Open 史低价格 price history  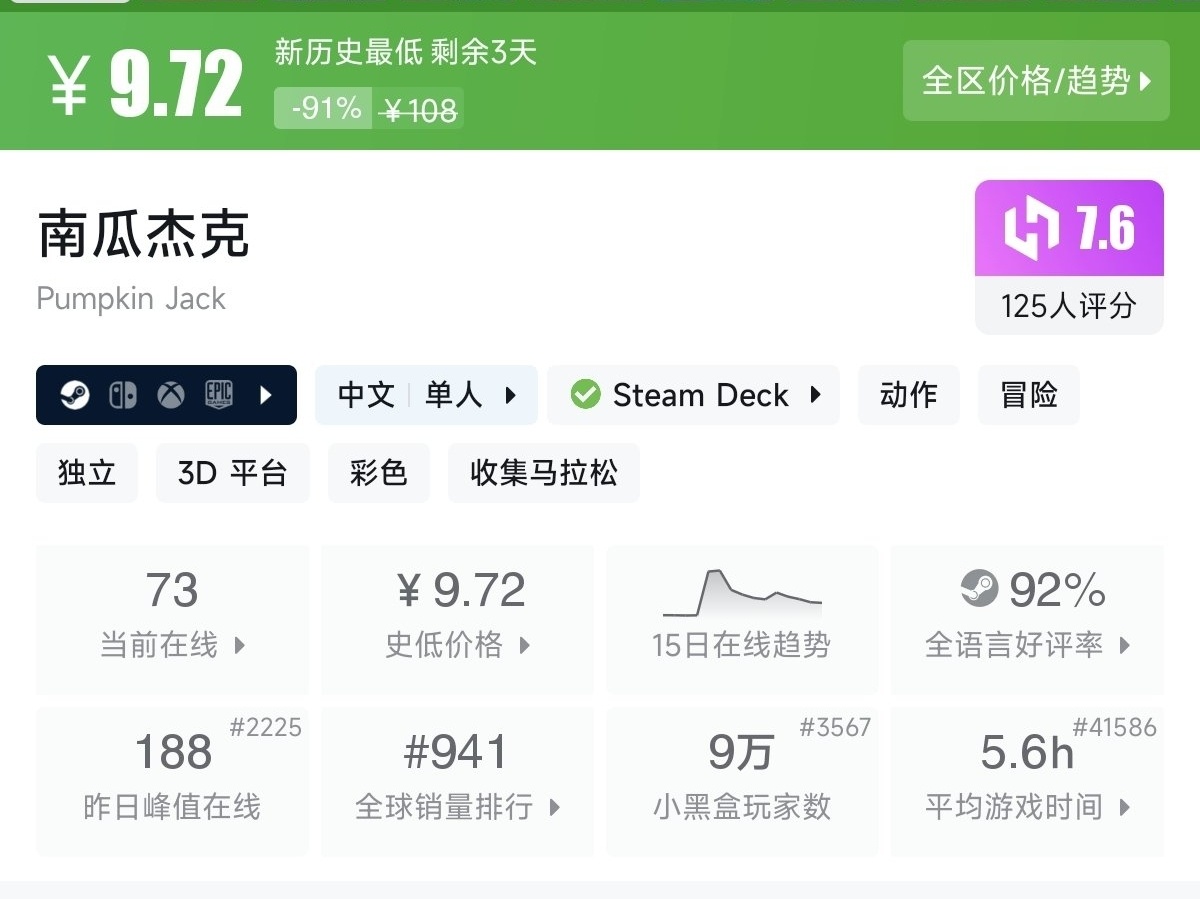(x=458, y=618)
